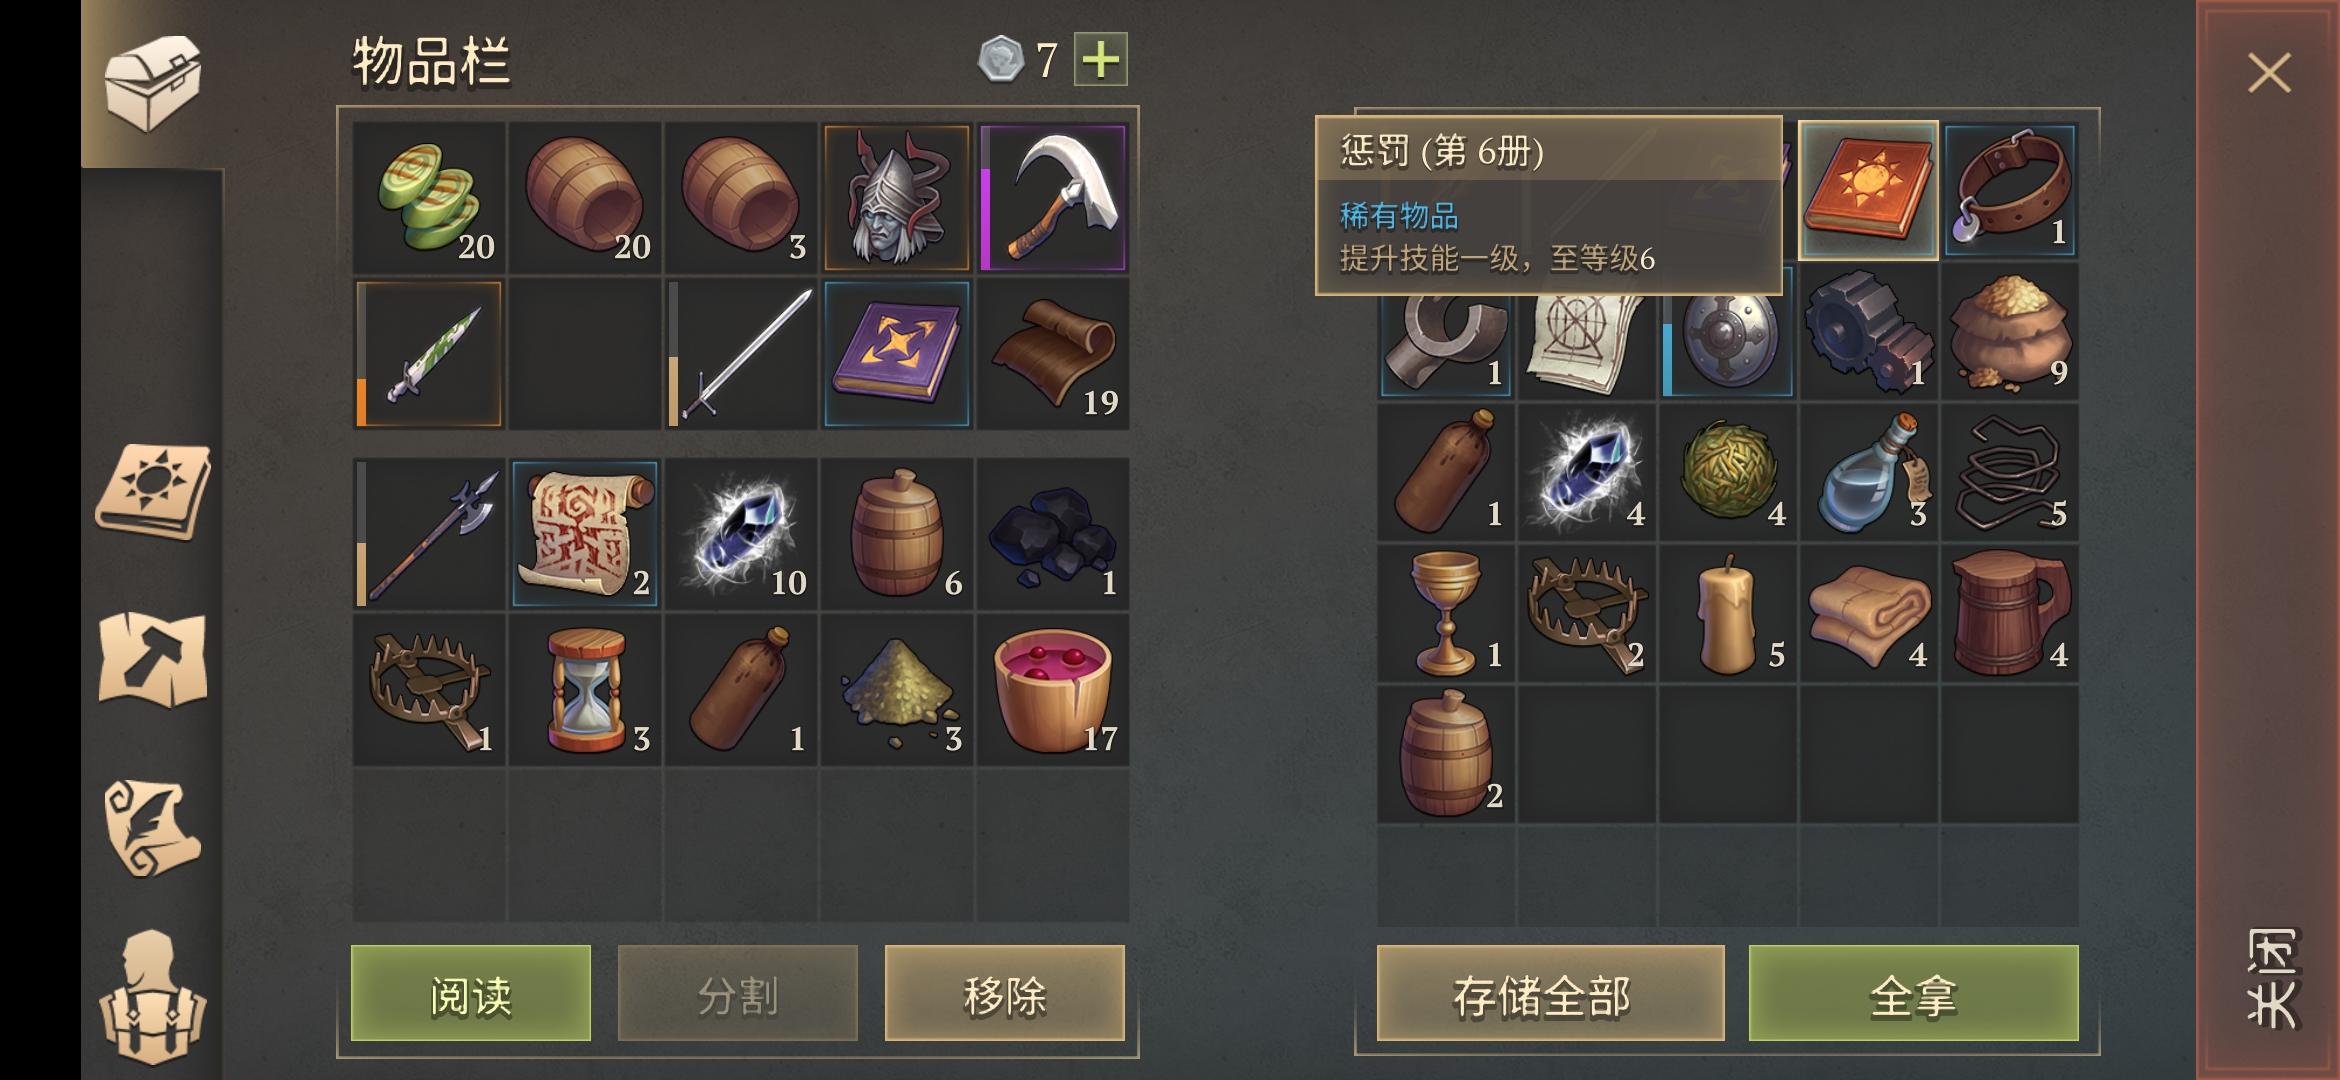Viewport: 2340px width, 1080px height.
Task: Click the 阅读 read button
Action: click(471, 993)
